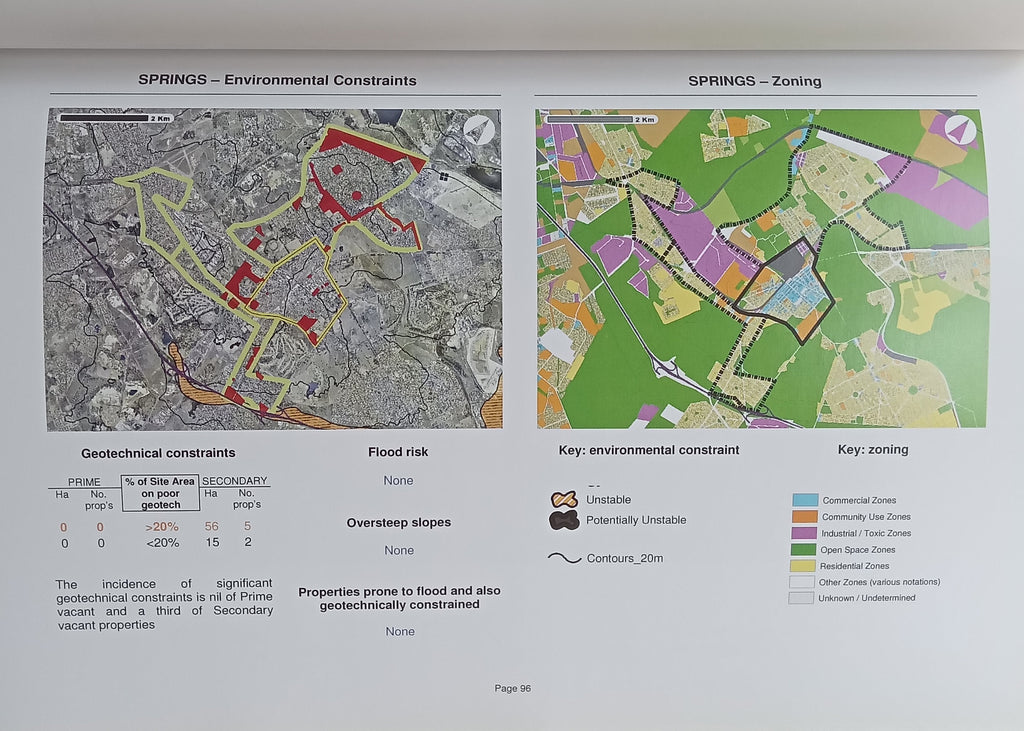Select the Open Space Zones green swatch

pyautogui.click(x=804, y=549)
